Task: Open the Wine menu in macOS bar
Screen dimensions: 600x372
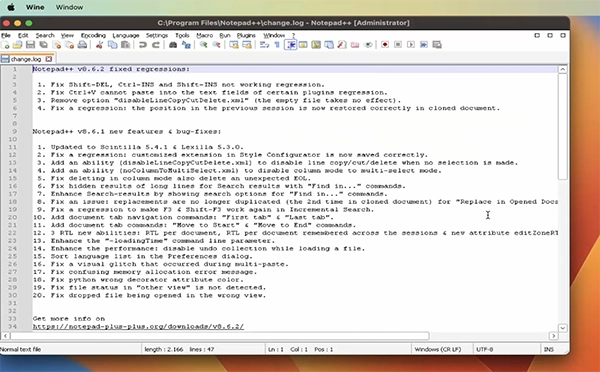Action: point(35,7)
